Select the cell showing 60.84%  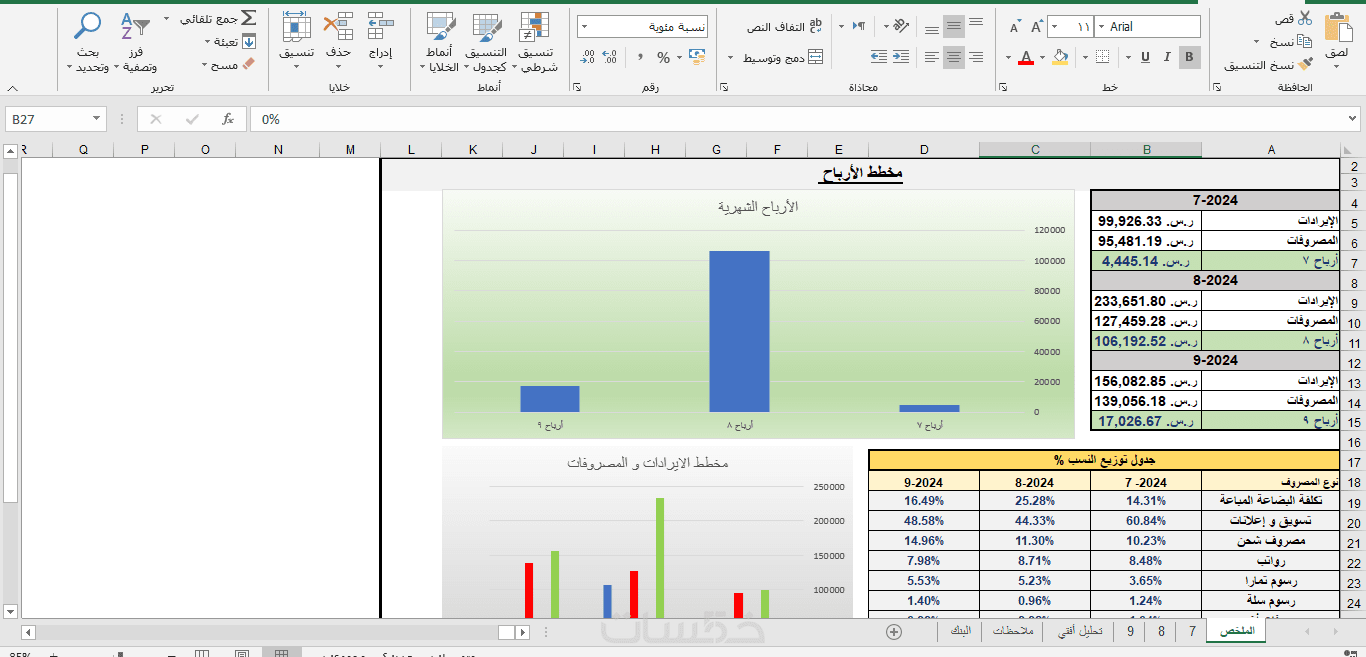pyautogui.click(x=1147, y=521)
